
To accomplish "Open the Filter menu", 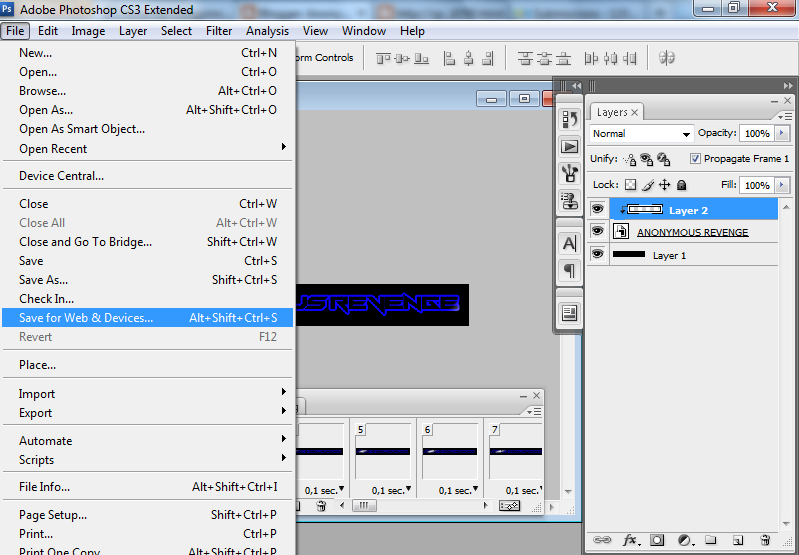I will [x=219, y=31].
